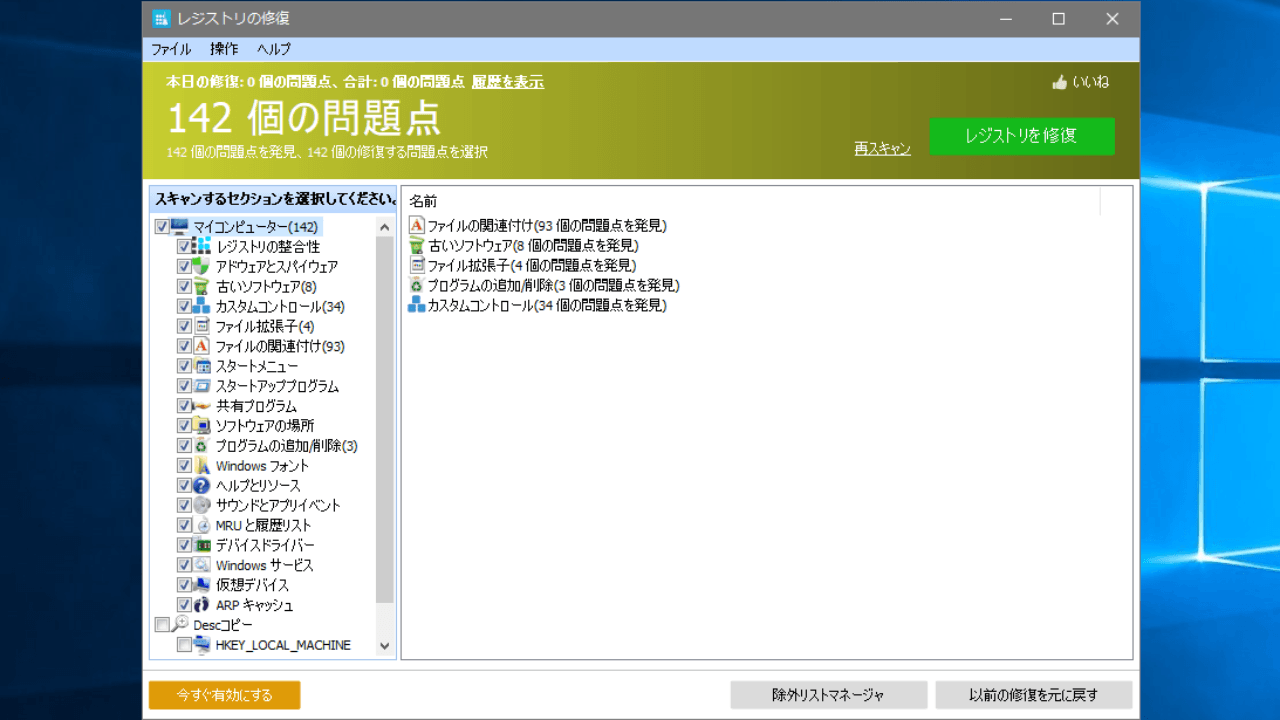
Task: Open the 履歴を表示 link
Action: 508,82
